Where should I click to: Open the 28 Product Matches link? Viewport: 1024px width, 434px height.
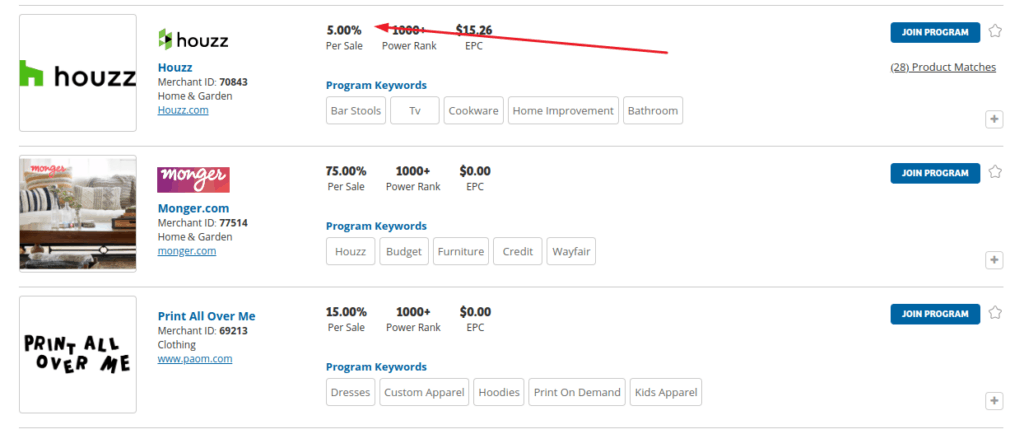[x=943, y=67]
